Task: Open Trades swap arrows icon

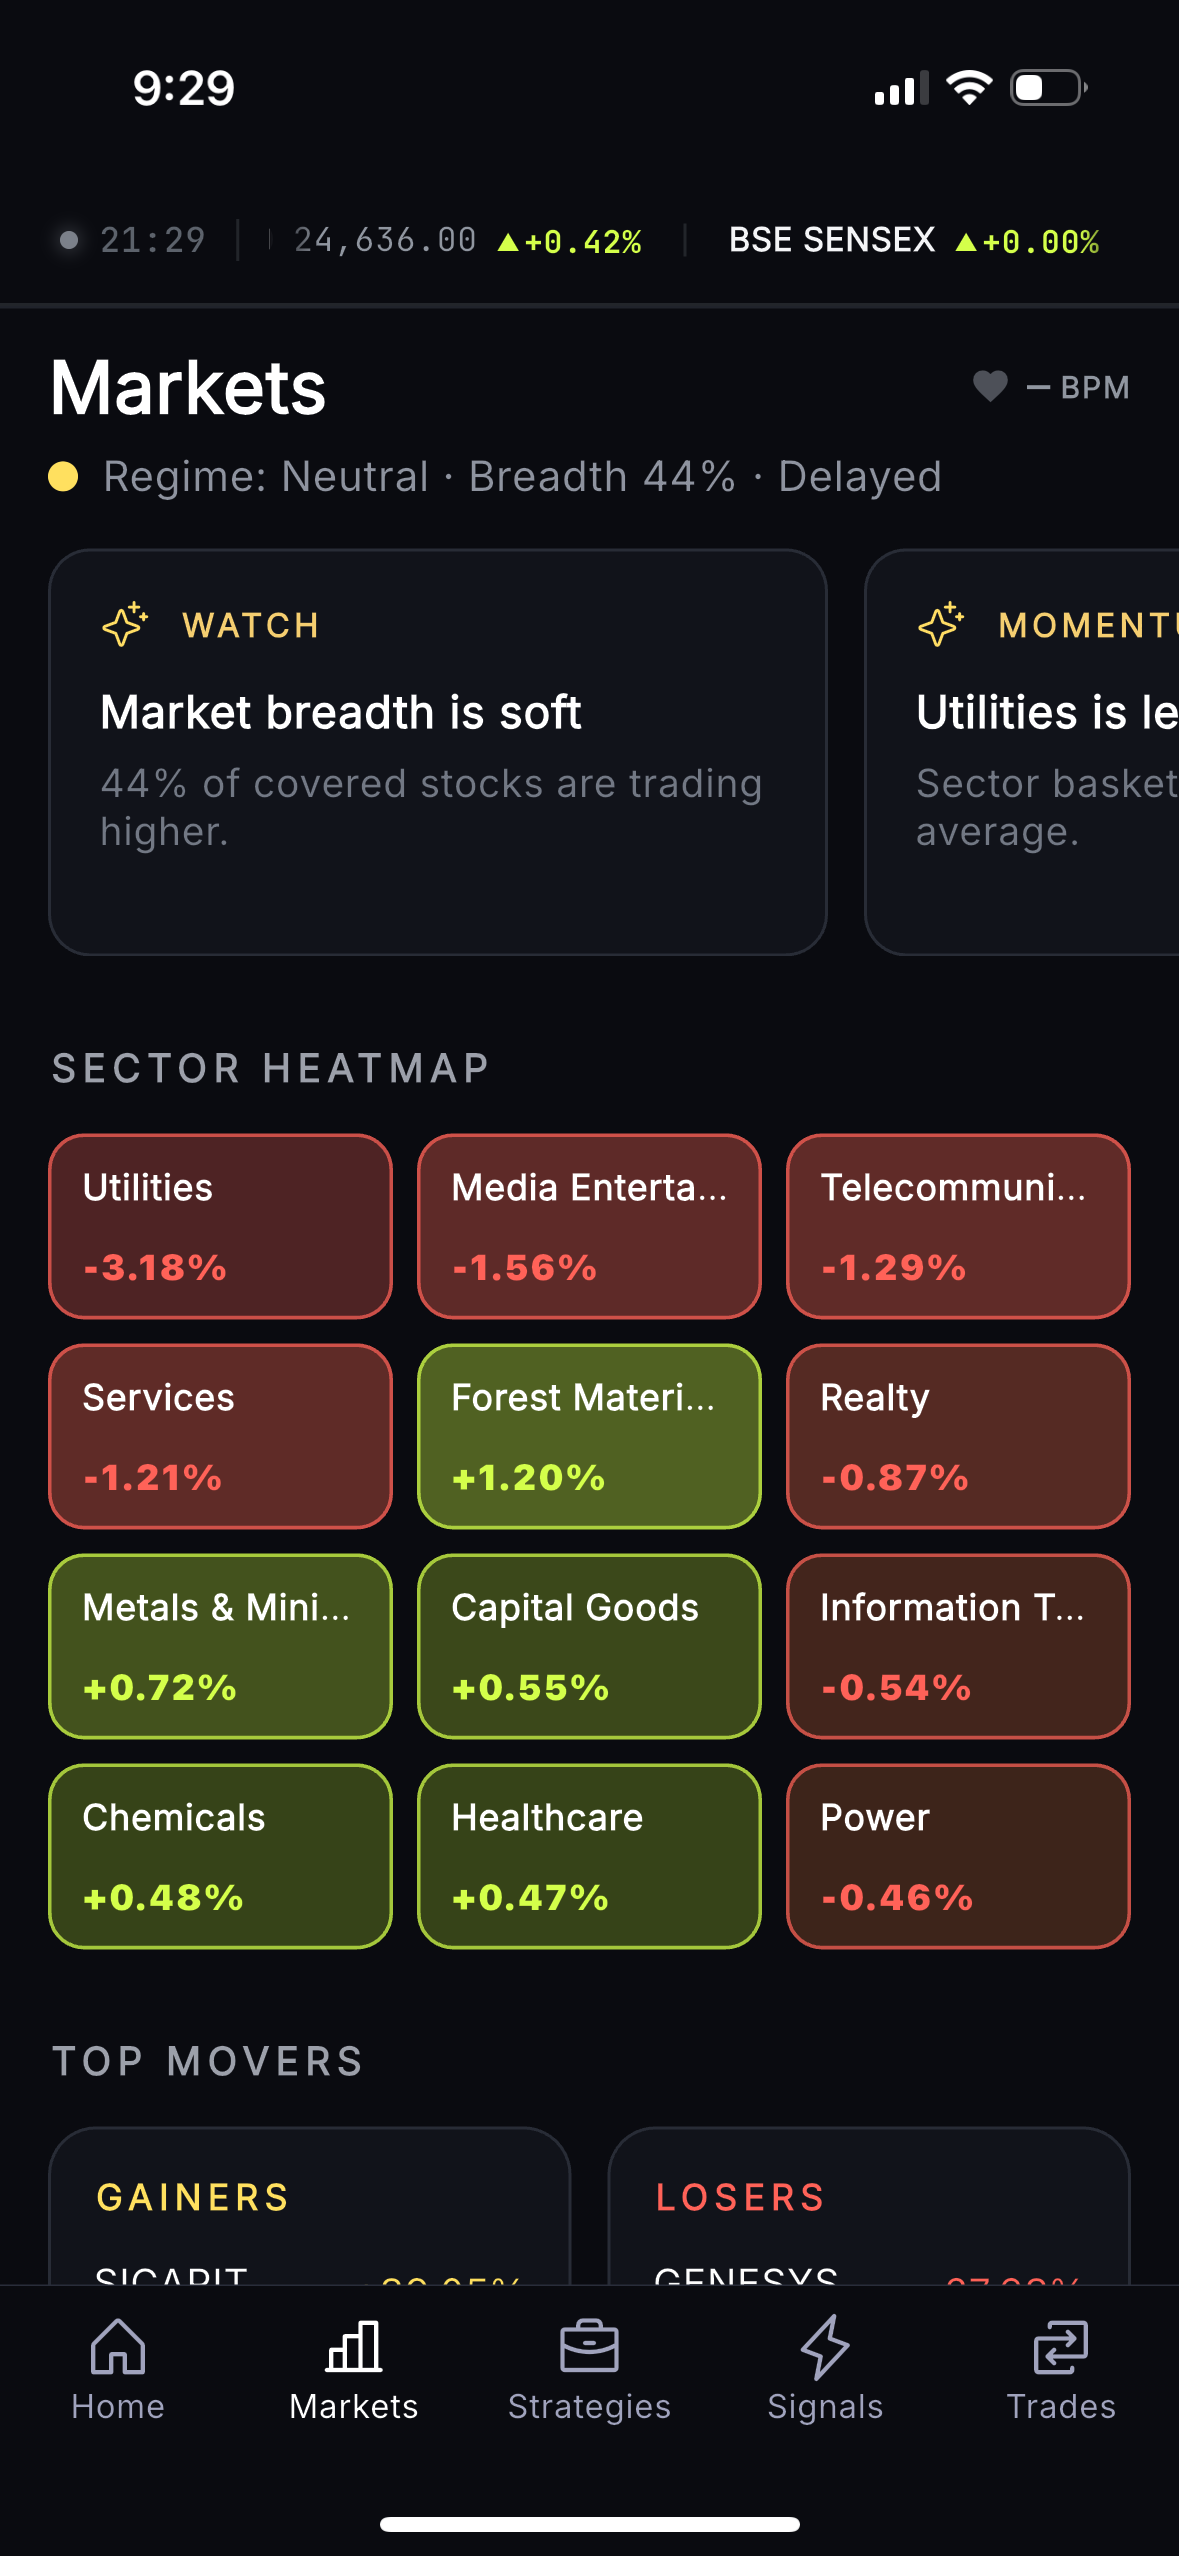Action: click(x=1061, y=2346)
